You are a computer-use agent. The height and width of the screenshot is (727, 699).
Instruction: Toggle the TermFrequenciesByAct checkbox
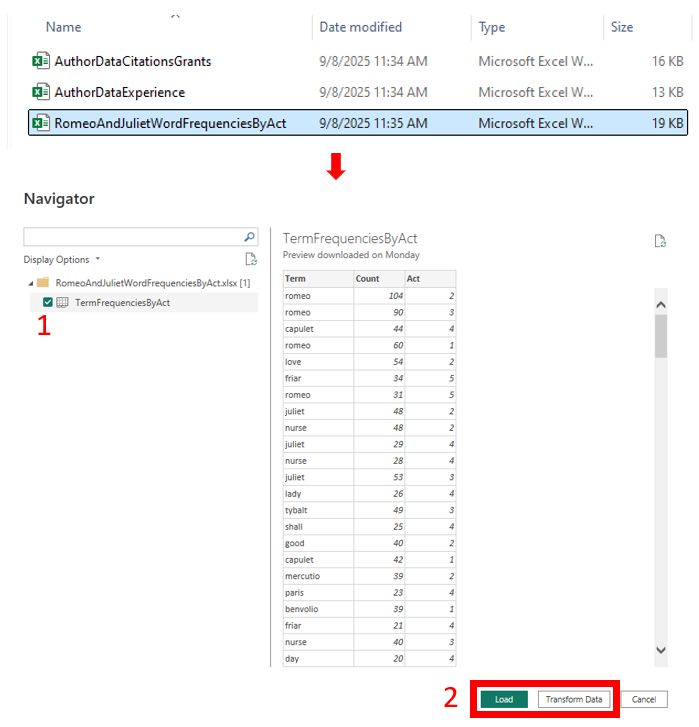(x=47, y=302)
